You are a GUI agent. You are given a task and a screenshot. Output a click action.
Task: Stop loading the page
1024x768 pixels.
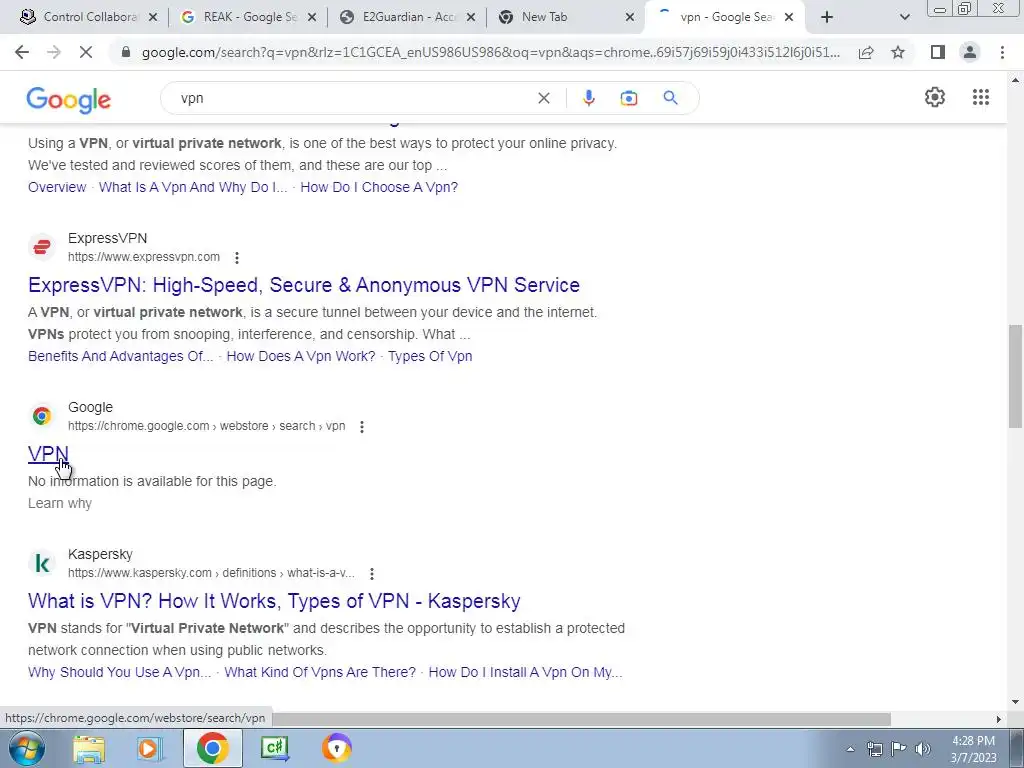tap(86, 52)
